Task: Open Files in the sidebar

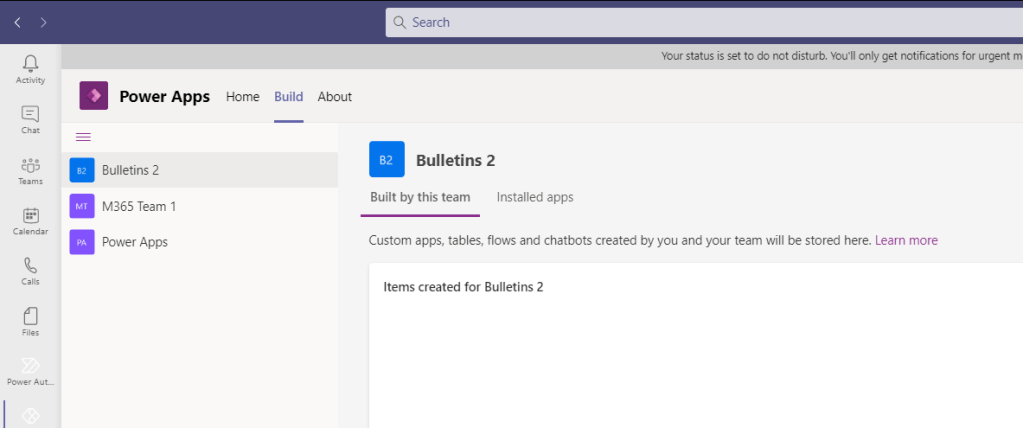Action: point(30,320)
